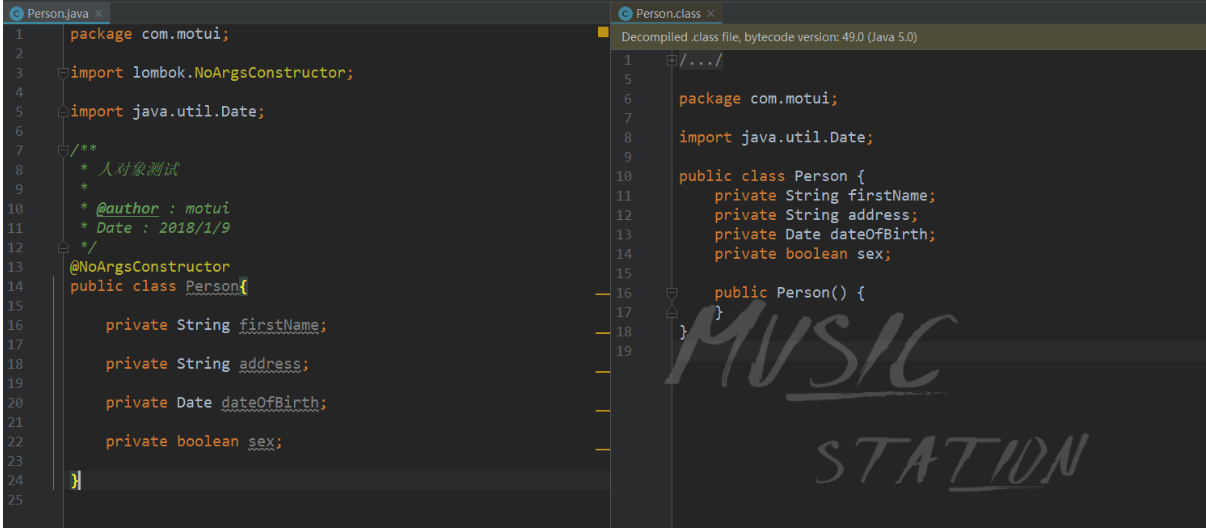Click line number 19 in Person.class gutter
Screen dimensions: 1206x531
click(625, 351)
